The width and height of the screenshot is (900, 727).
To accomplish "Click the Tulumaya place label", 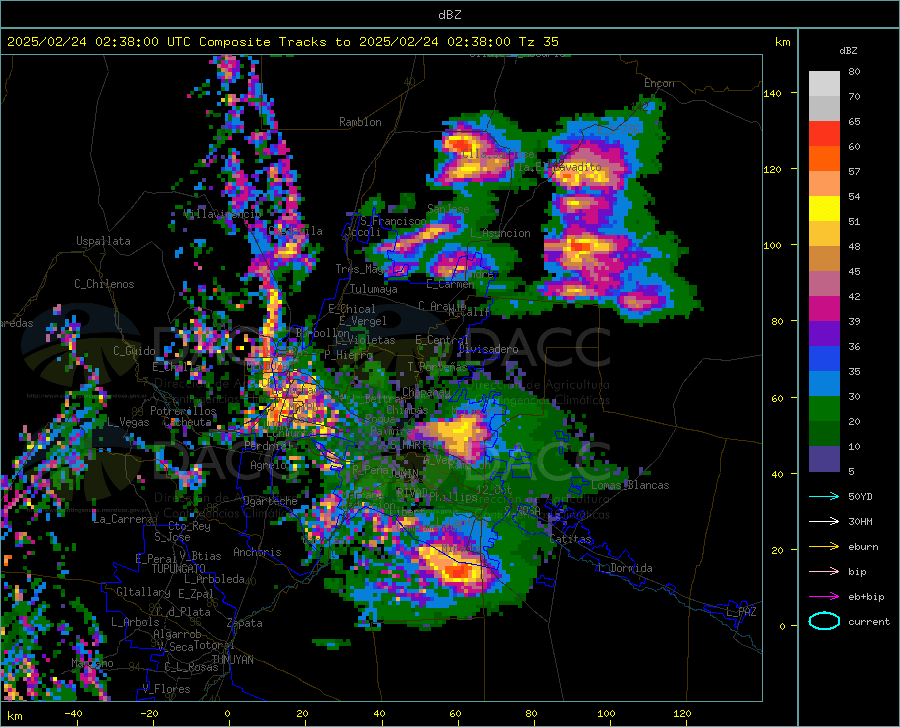I will 374,289.
